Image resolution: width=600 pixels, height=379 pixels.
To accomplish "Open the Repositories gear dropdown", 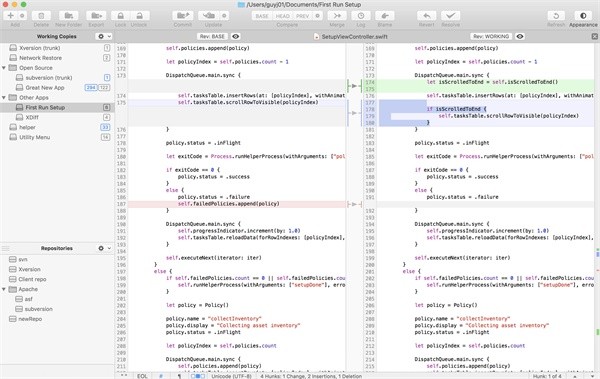I will [104, 248].
